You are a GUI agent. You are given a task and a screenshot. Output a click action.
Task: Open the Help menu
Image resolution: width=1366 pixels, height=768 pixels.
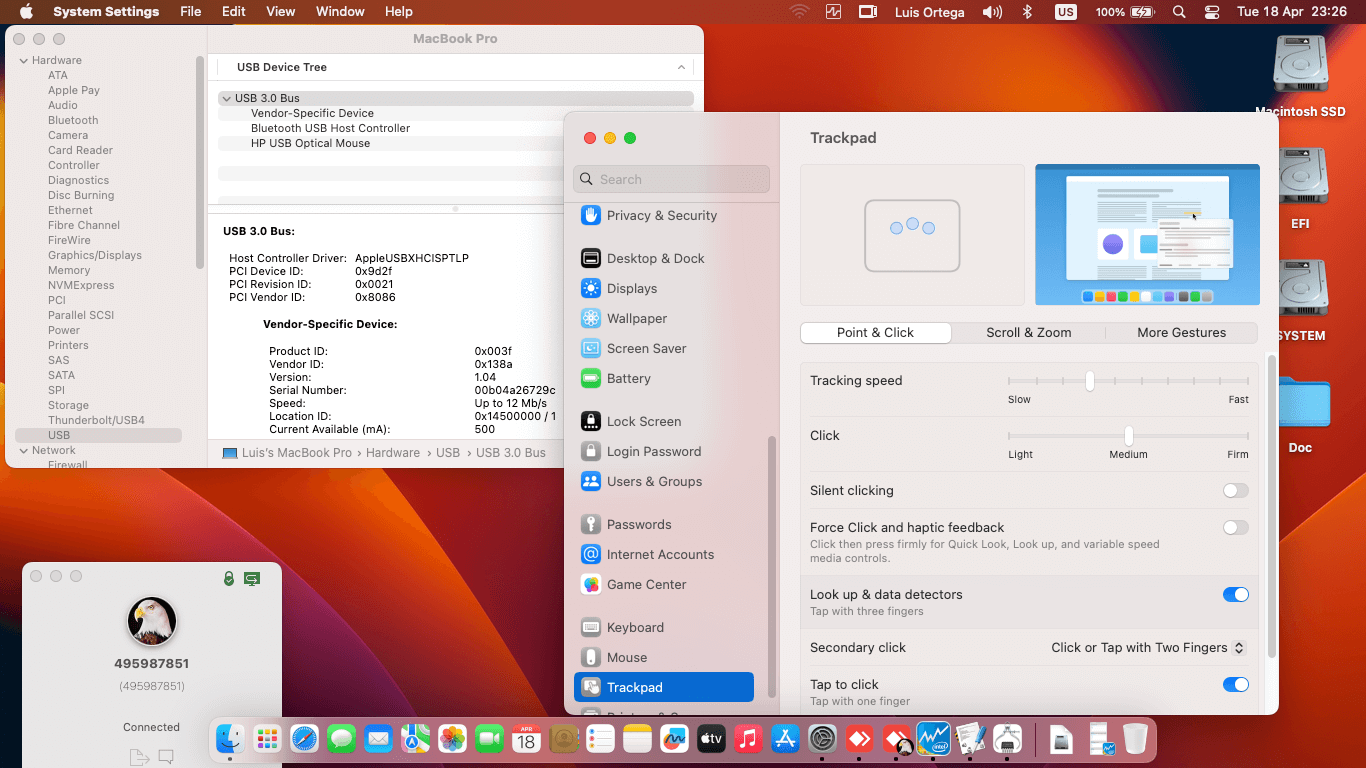(x=399, y=12)
